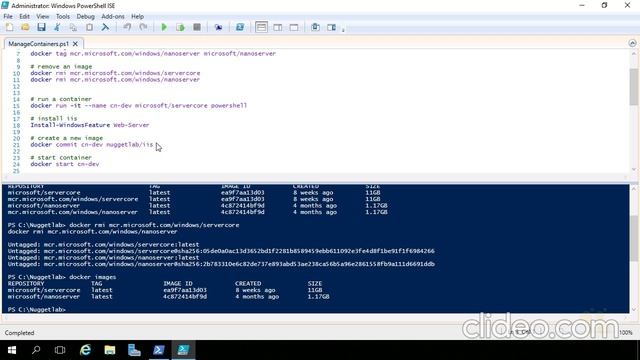Screen dimensions: 640x360
Task: Switch to PowerShell console taskbar icon
Action: 159,350
